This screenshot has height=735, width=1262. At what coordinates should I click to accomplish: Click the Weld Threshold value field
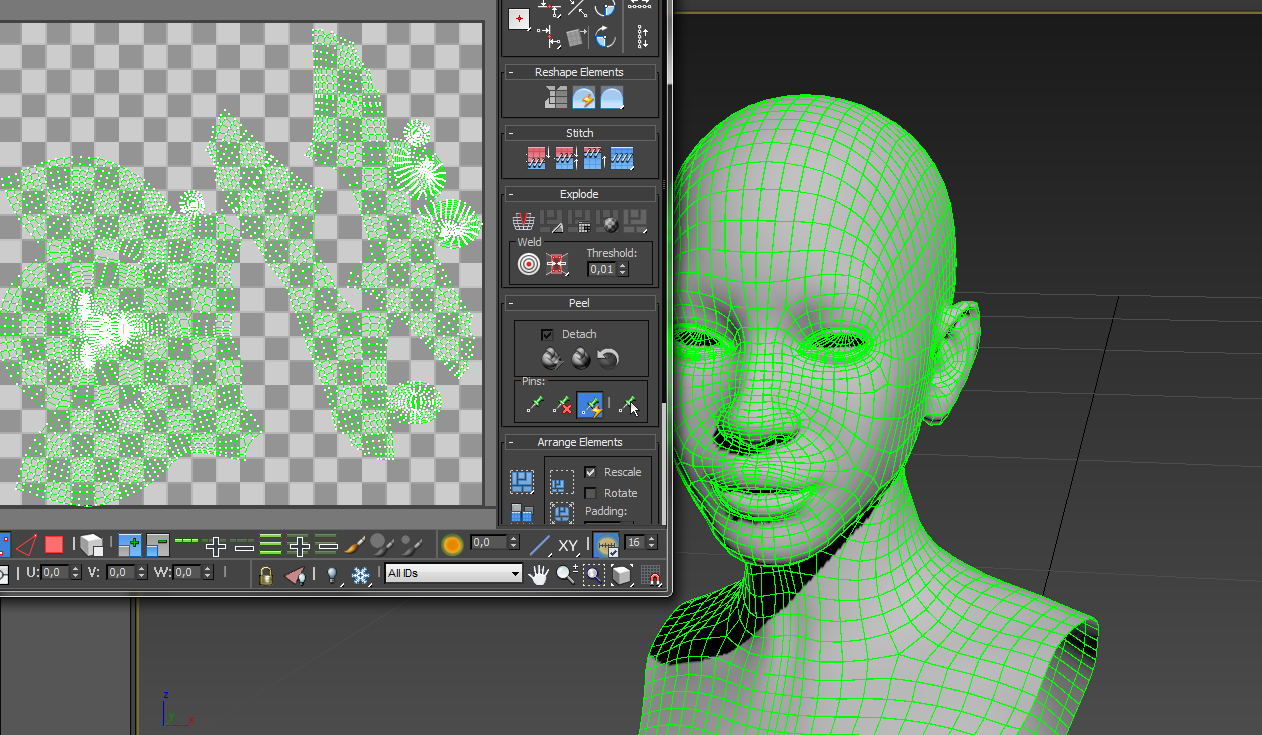601,269
